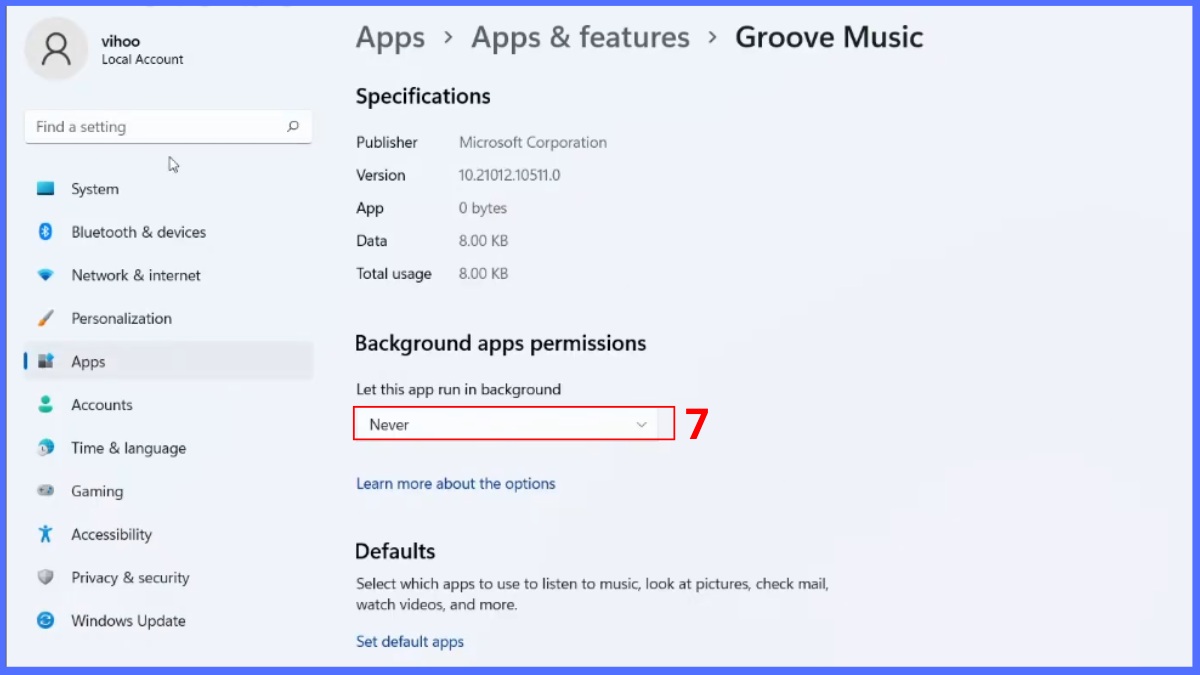Click the Background apps permissions heading
This screenshot has width=1200, height=675.
click(x=500, y=343)
